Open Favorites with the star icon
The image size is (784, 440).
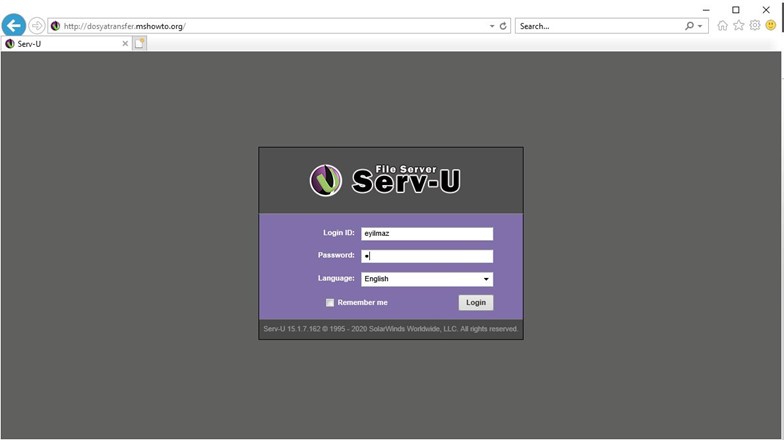pos(739,26)
